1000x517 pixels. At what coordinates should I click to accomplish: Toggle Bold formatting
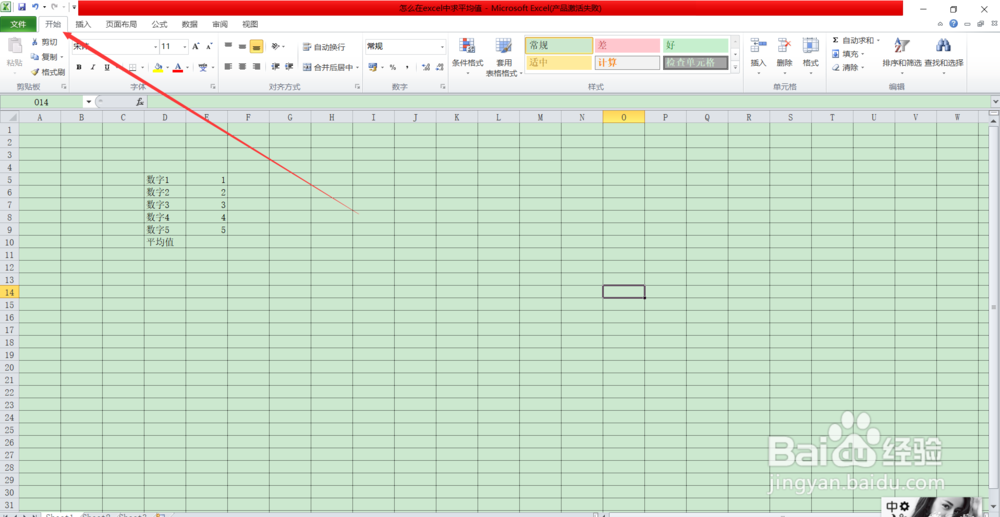tap(79, 67)
